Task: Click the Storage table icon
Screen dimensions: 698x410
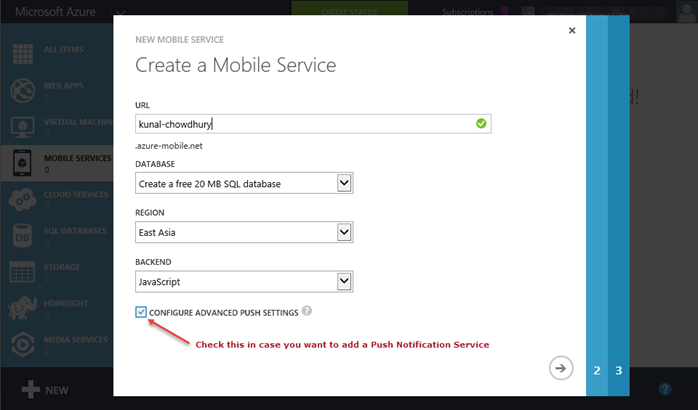Action: [22, 272]
